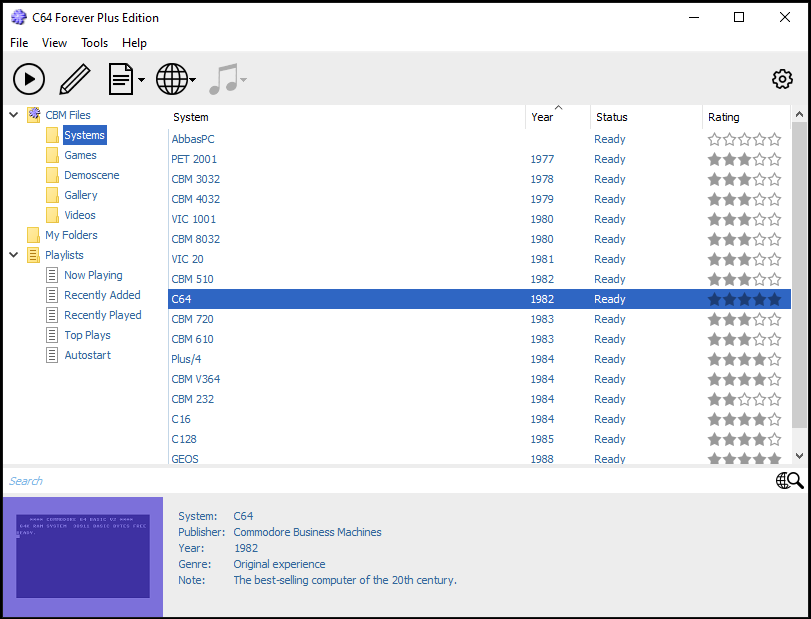
Task: Click the Play button in toolbar
Action: 29,79
